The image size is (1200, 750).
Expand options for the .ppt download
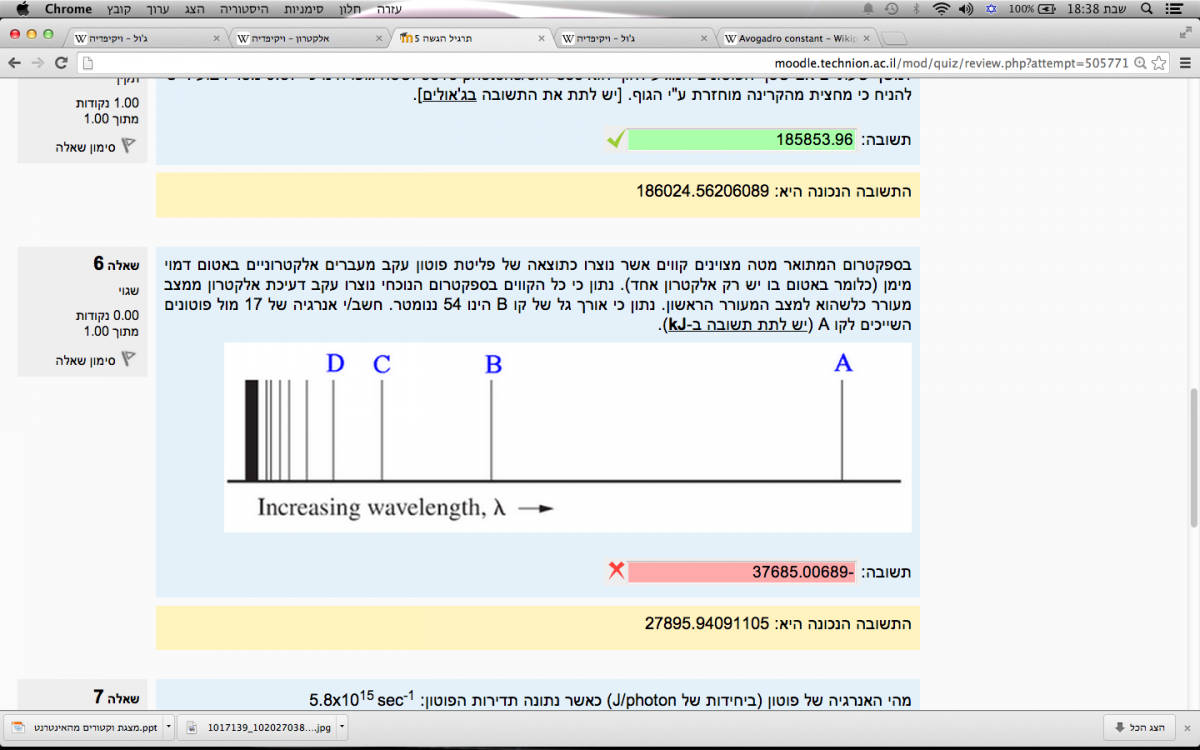click(168, 726)
